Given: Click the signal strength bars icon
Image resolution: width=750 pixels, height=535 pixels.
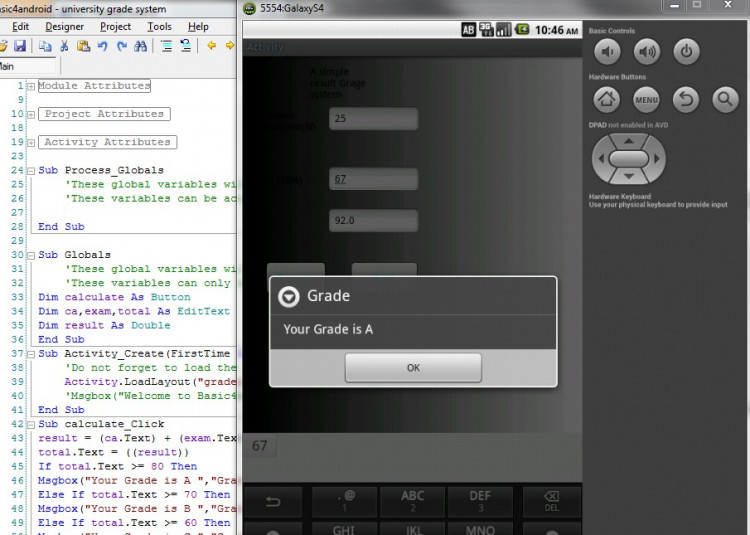Looking at the screenshot, I should [504, 30].
